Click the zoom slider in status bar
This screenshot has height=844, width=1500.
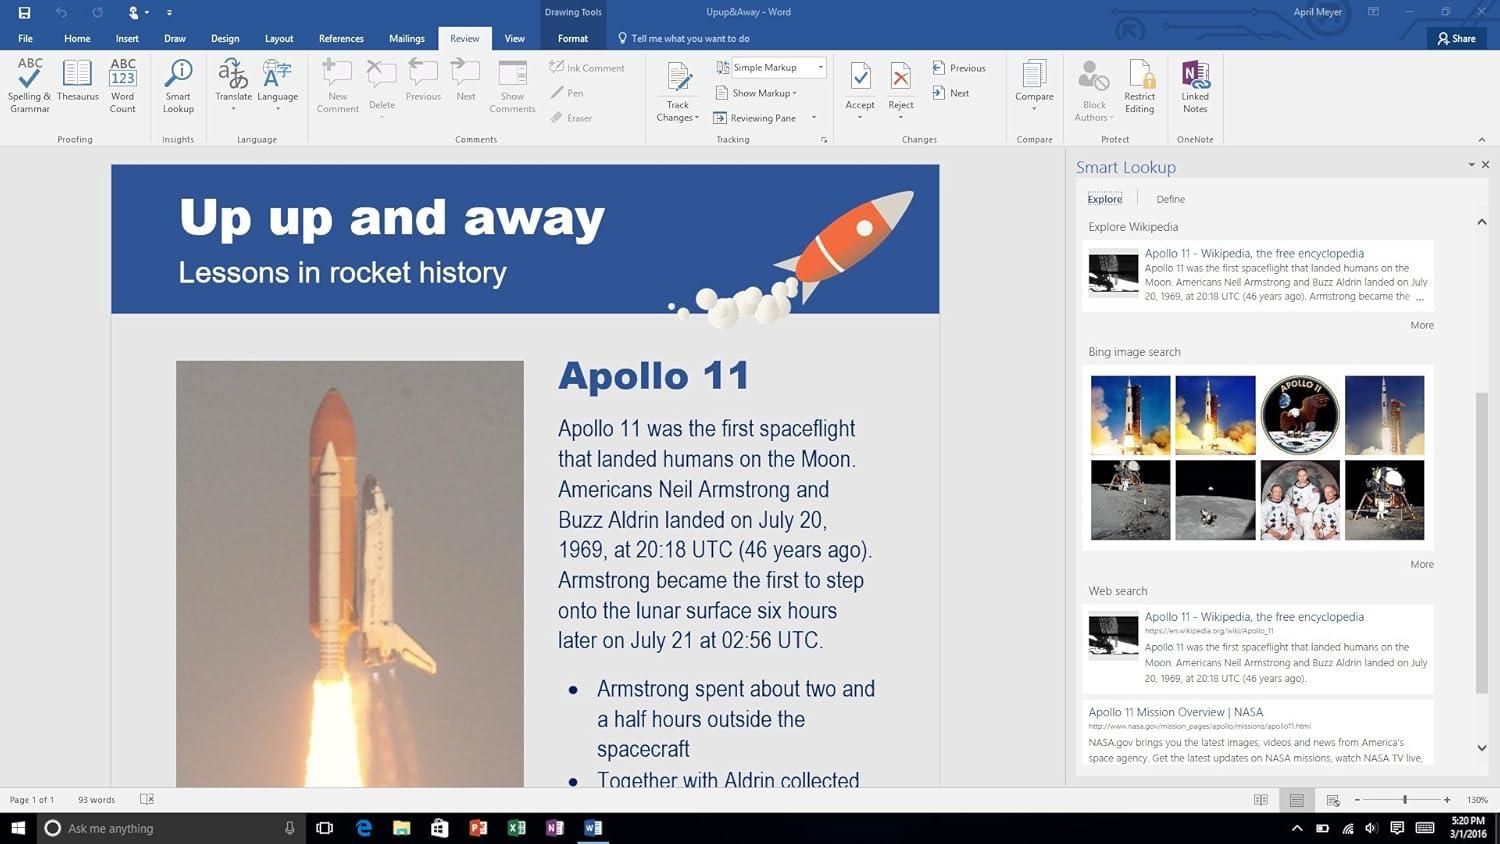(1404, 800)
